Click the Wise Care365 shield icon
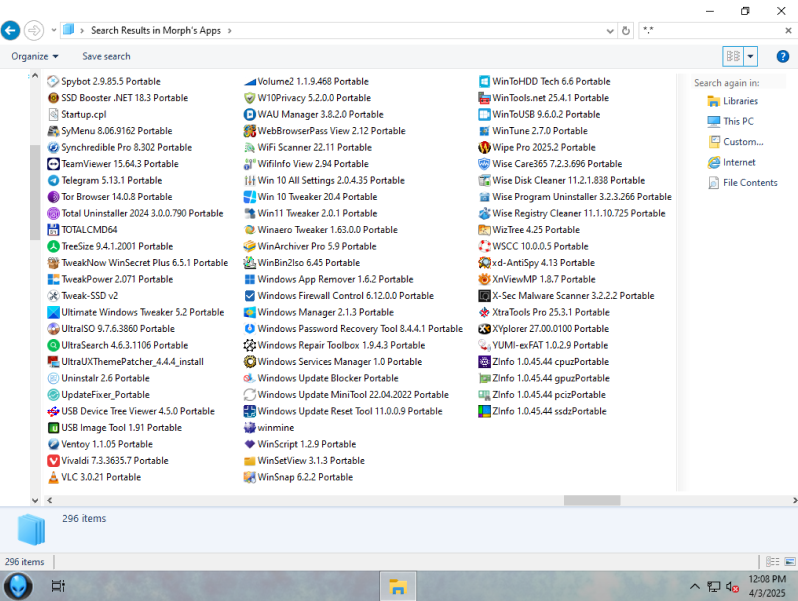 pos(484,164)
